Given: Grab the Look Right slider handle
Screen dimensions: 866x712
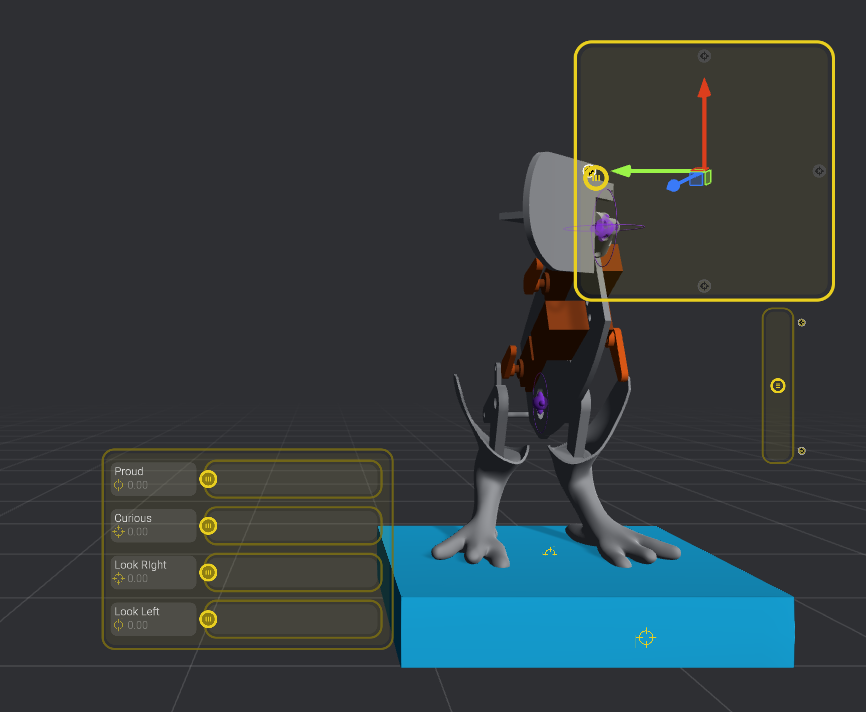Looking at the screenshot, I should [x=208, y=573].
